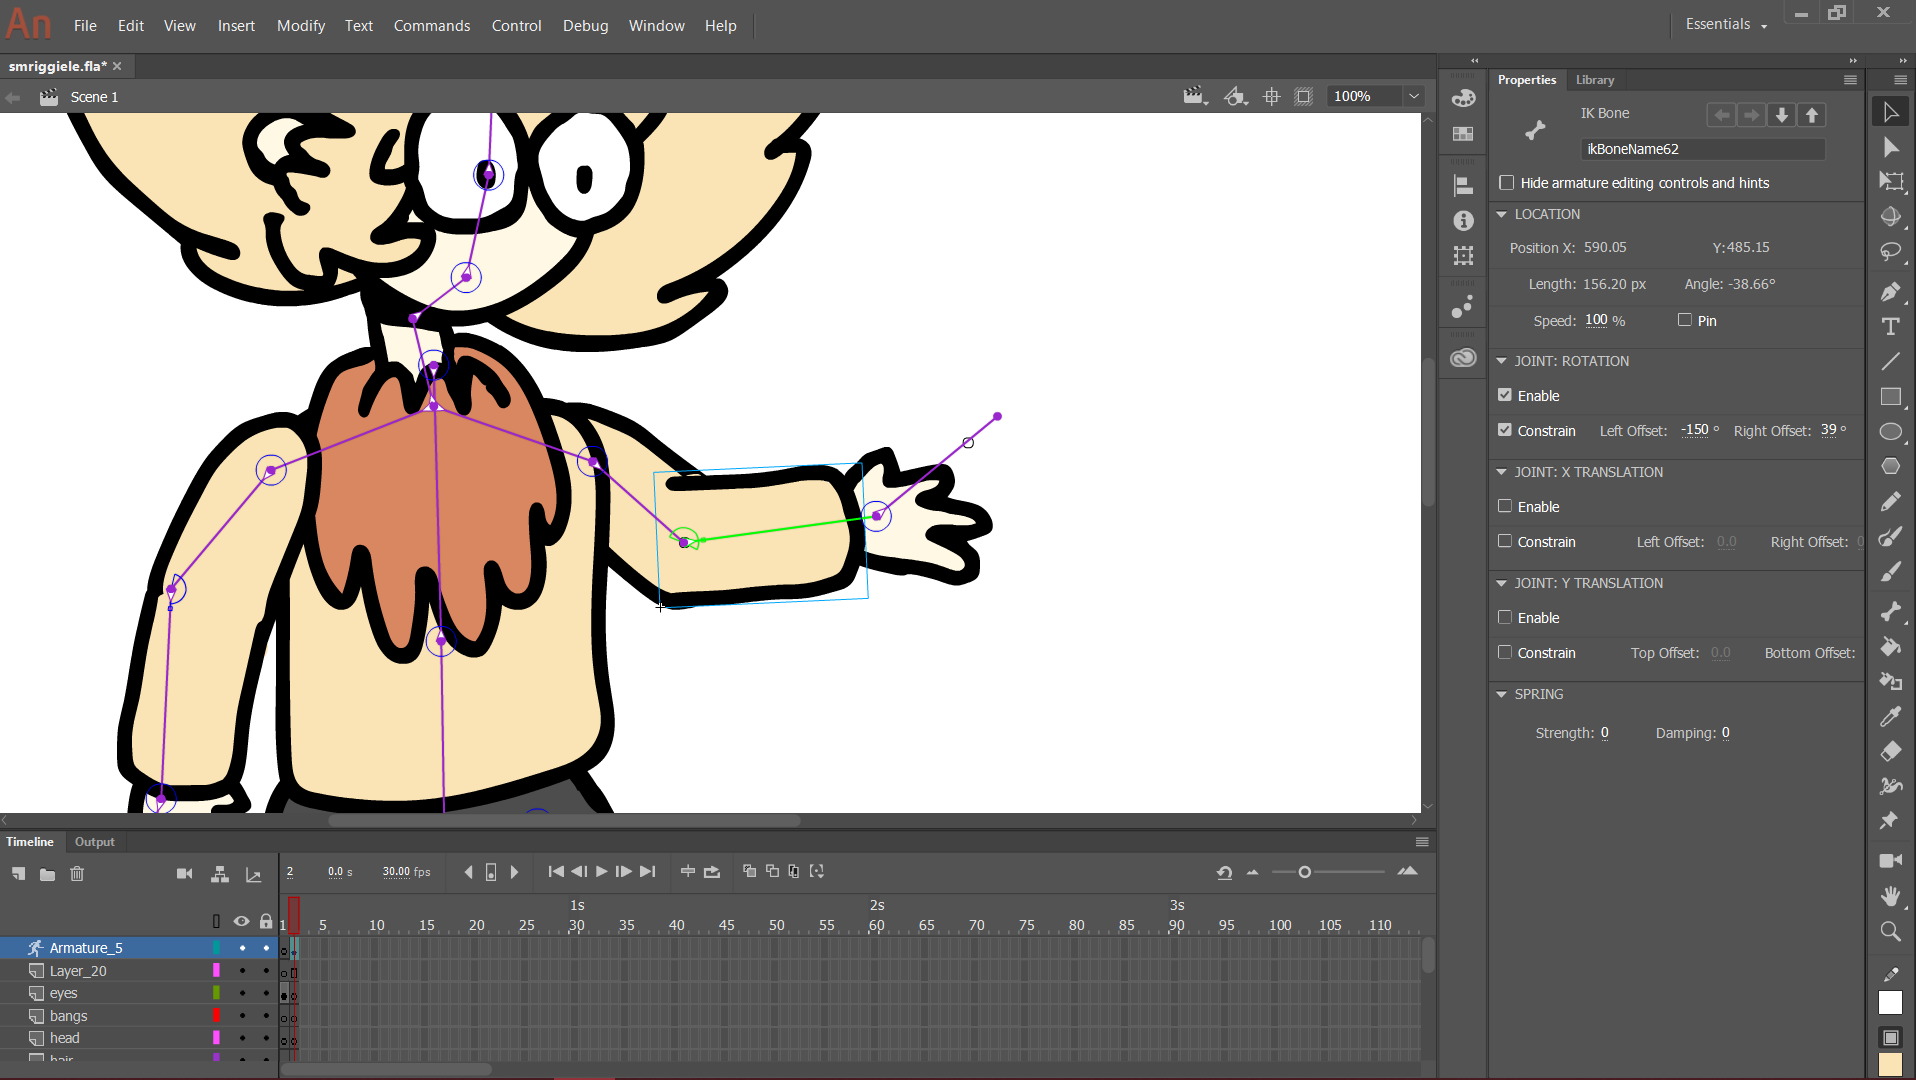
Task: Select the parent bone with up arrow
Action: click(x=1812, y=115)
